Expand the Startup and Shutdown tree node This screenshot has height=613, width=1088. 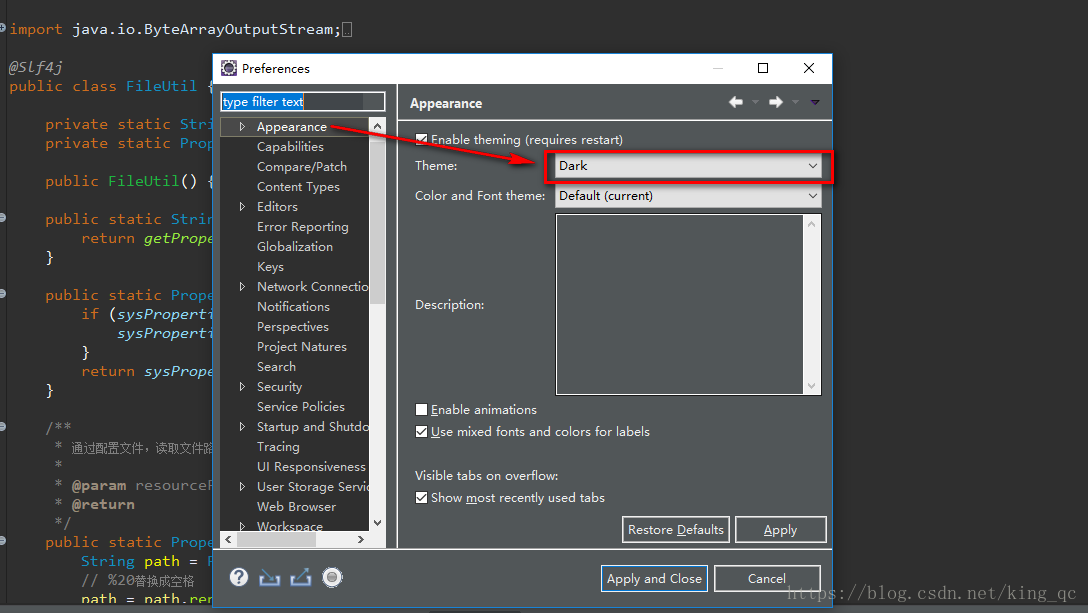point(242,427)
